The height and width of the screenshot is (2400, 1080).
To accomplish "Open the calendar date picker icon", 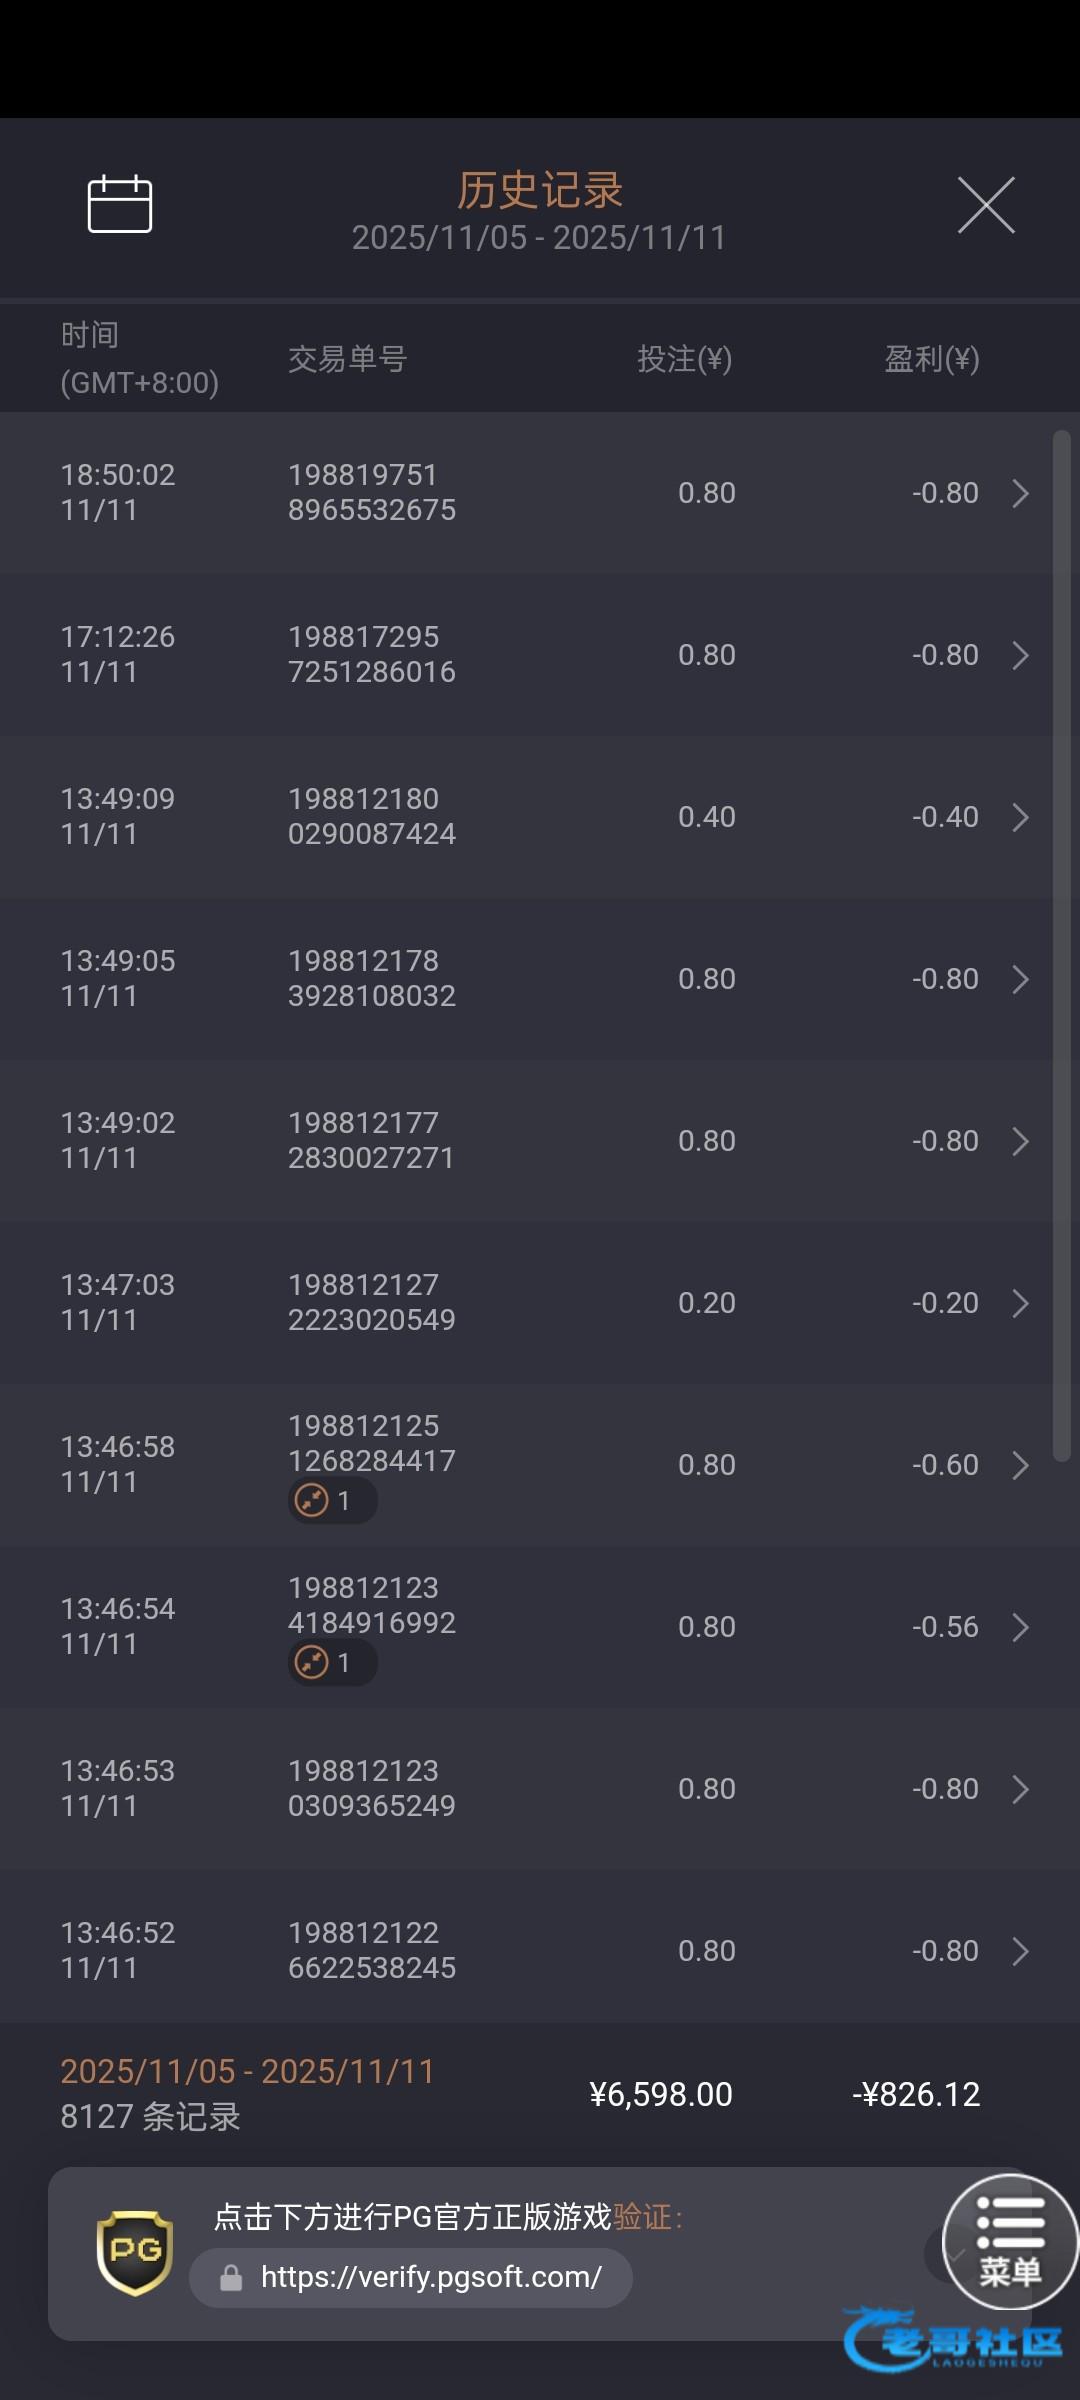I will (x=120, y=205).
